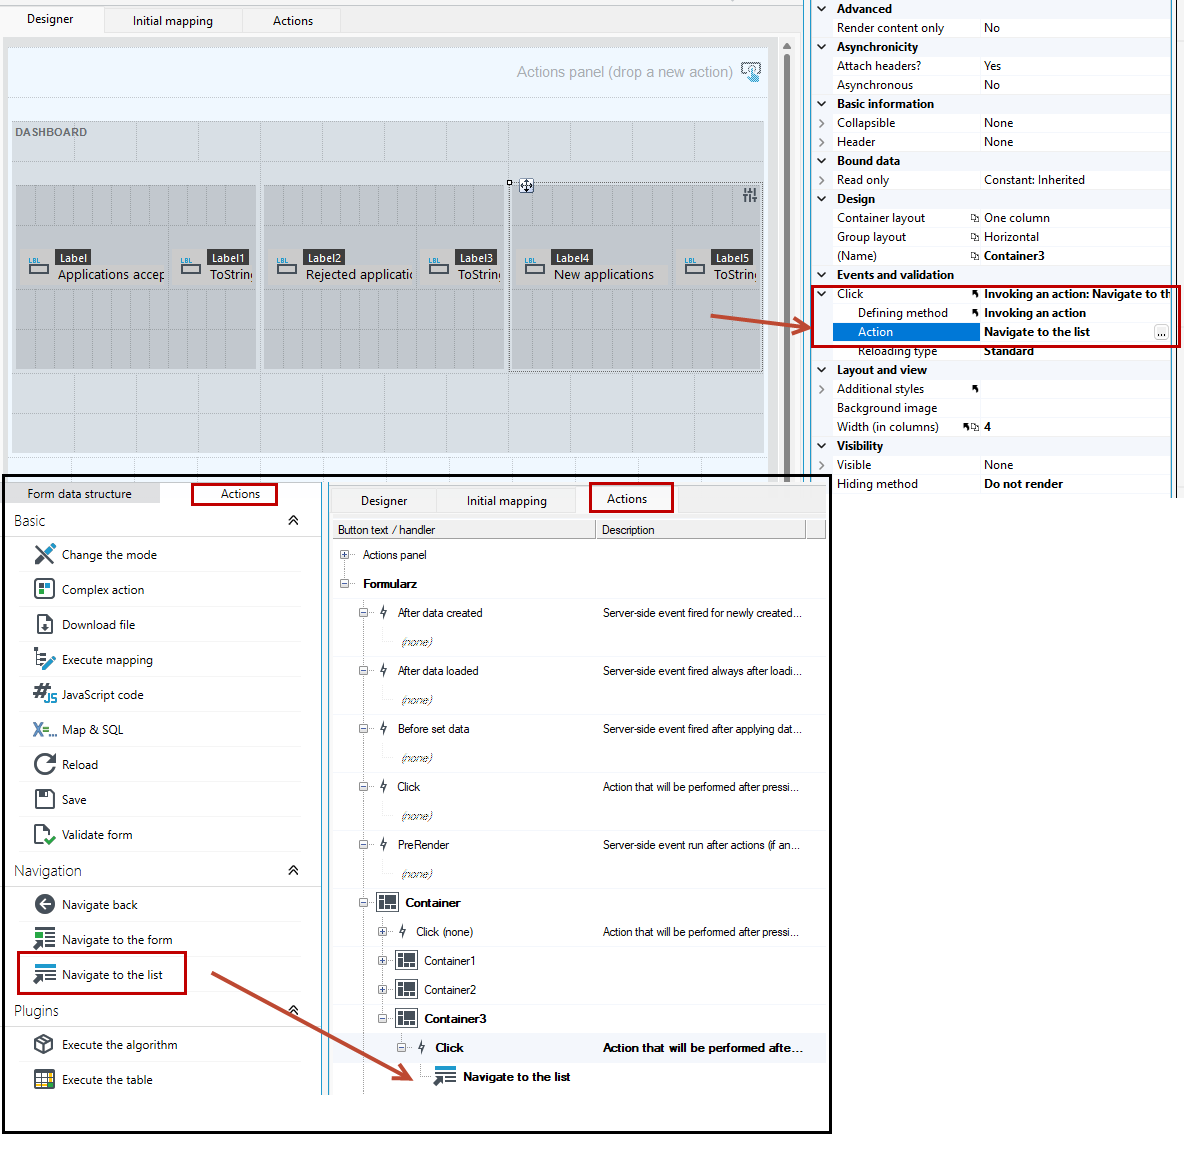Open the Action property ellipsis button
This screenshot has width=1184, height=1158.
1161,332
